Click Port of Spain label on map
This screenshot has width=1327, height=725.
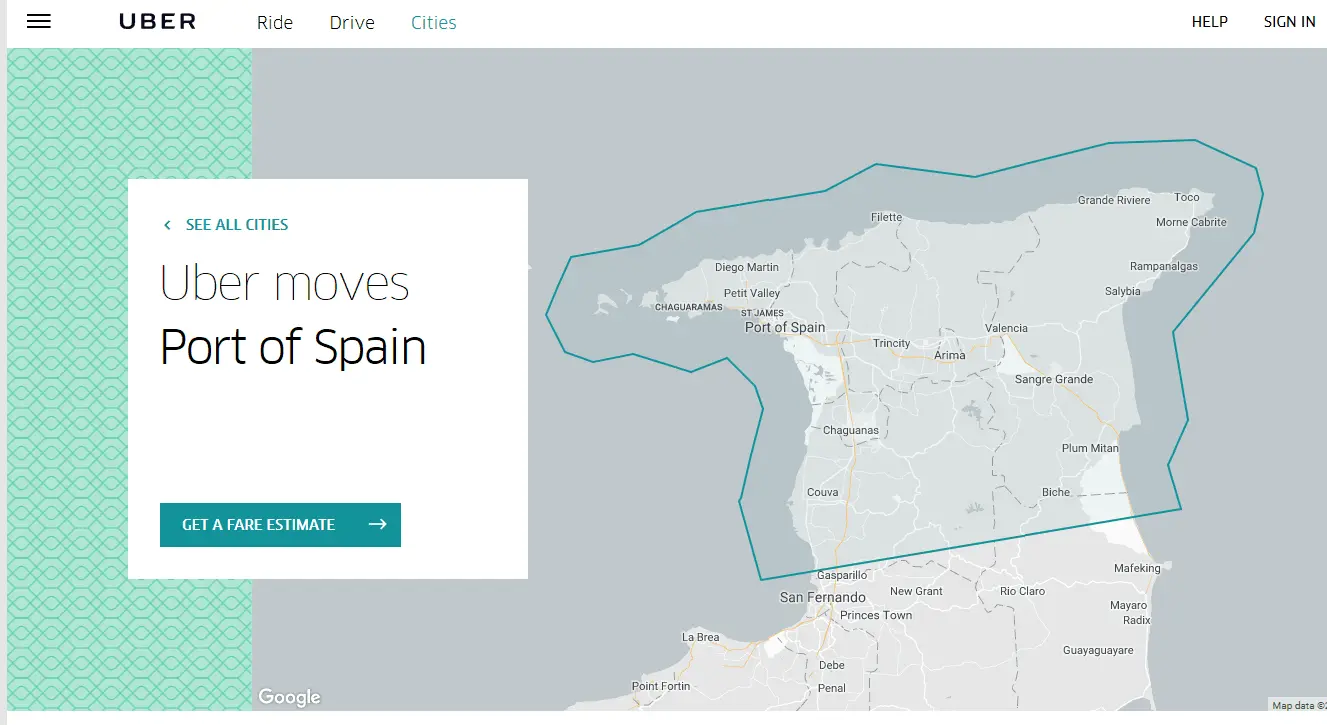click(x=785, y=327)
